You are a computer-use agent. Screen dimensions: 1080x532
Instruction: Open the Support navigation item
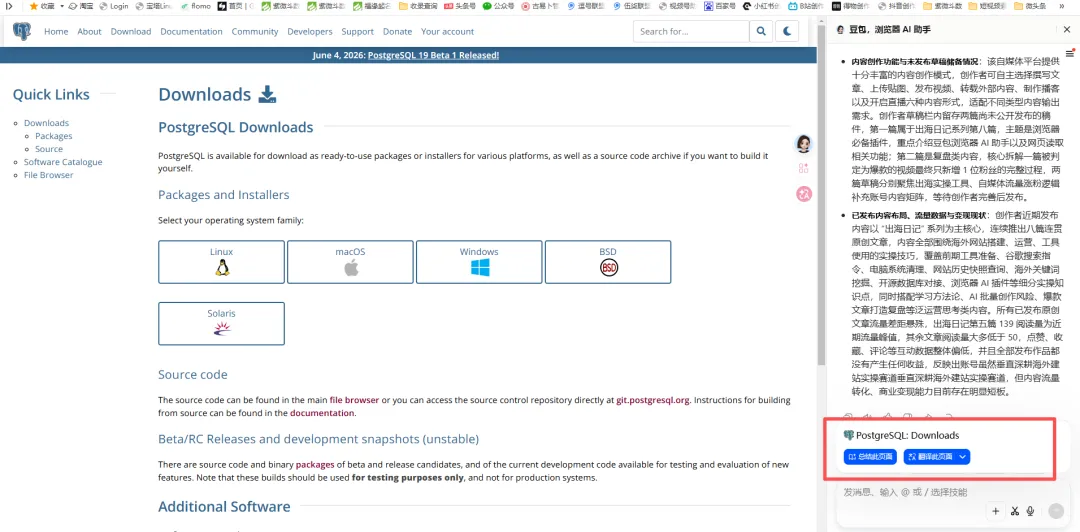click(x=357, y=31)
